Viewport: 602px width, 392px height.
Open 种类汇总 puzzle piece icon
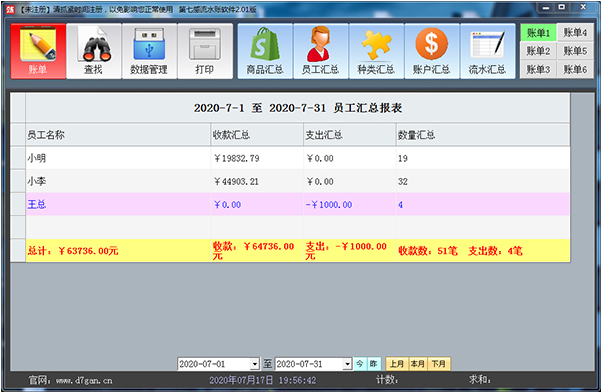coord(376,51)
